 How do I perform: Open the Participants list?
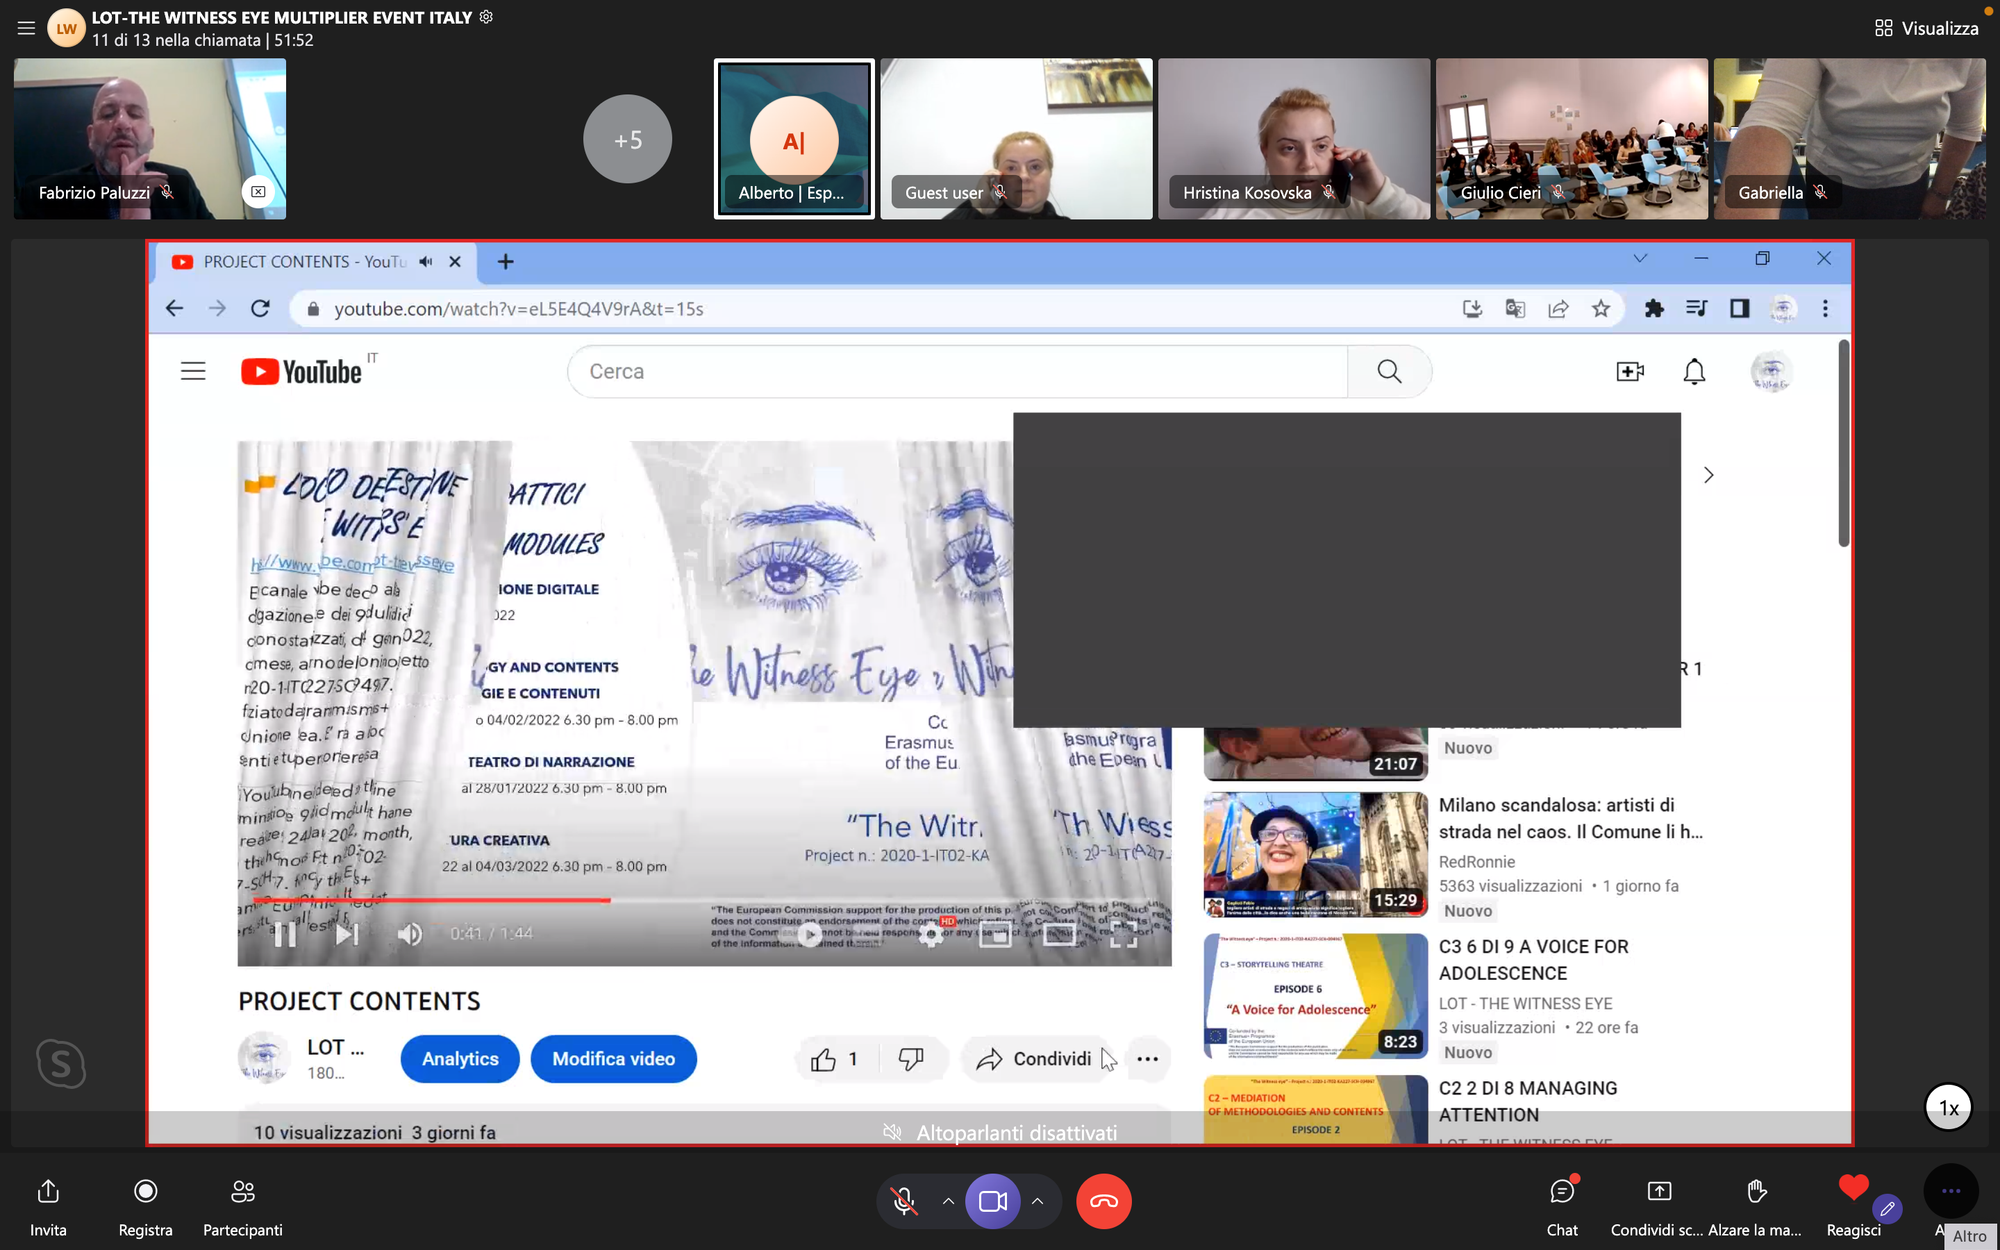[243, 1192]
